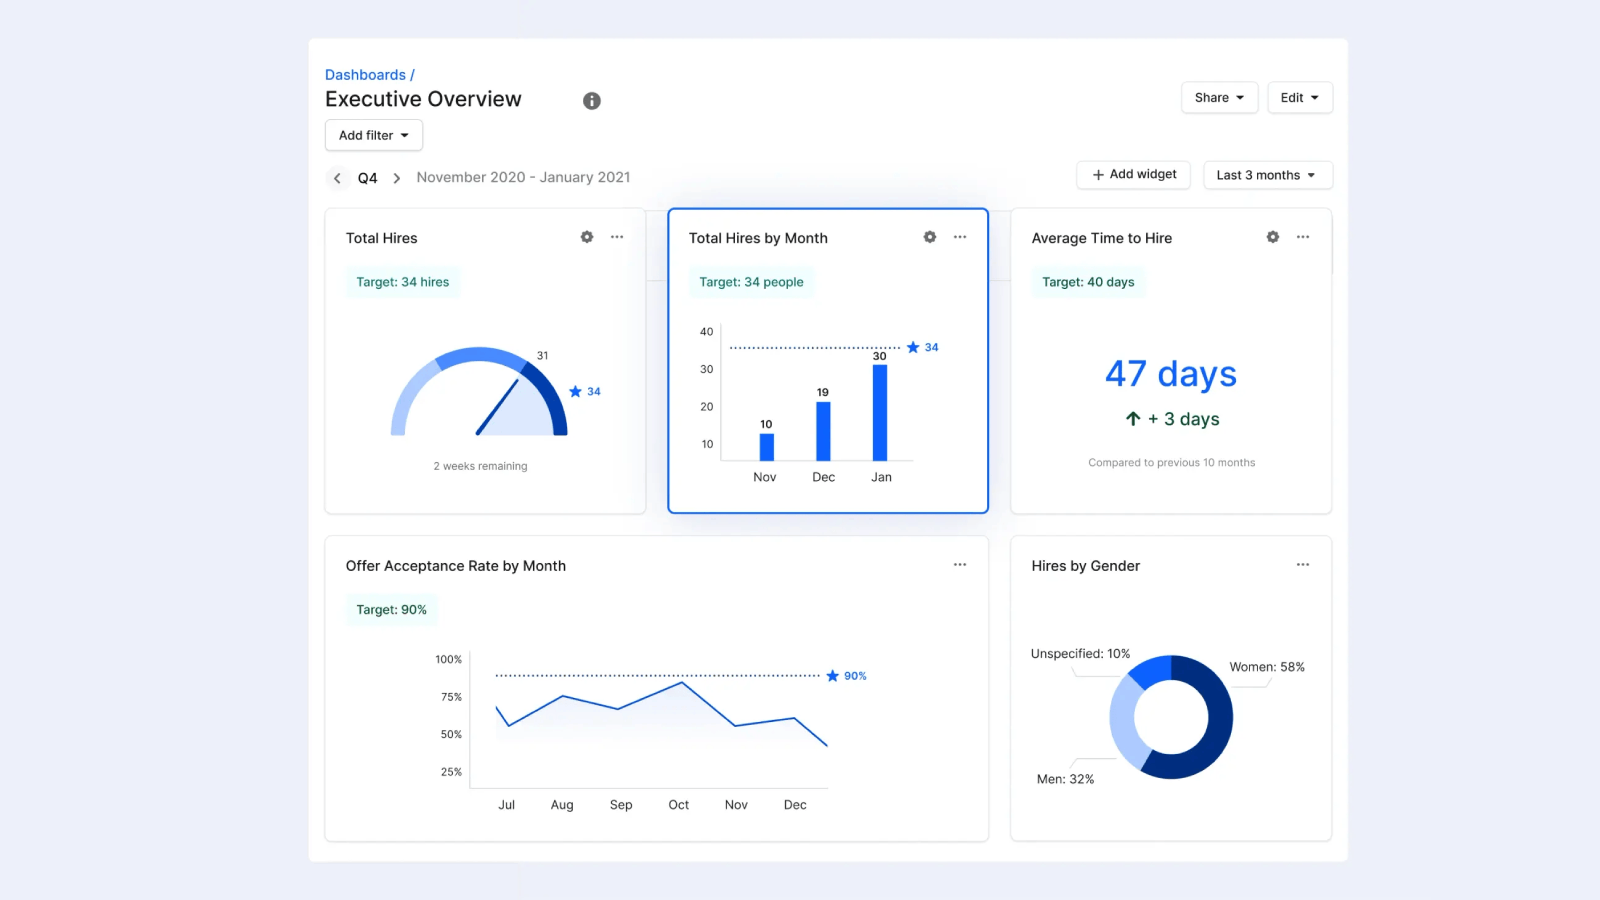Open the Last 3 months date range dropdown
The image size is (1600, 900).
point(1267,174)
